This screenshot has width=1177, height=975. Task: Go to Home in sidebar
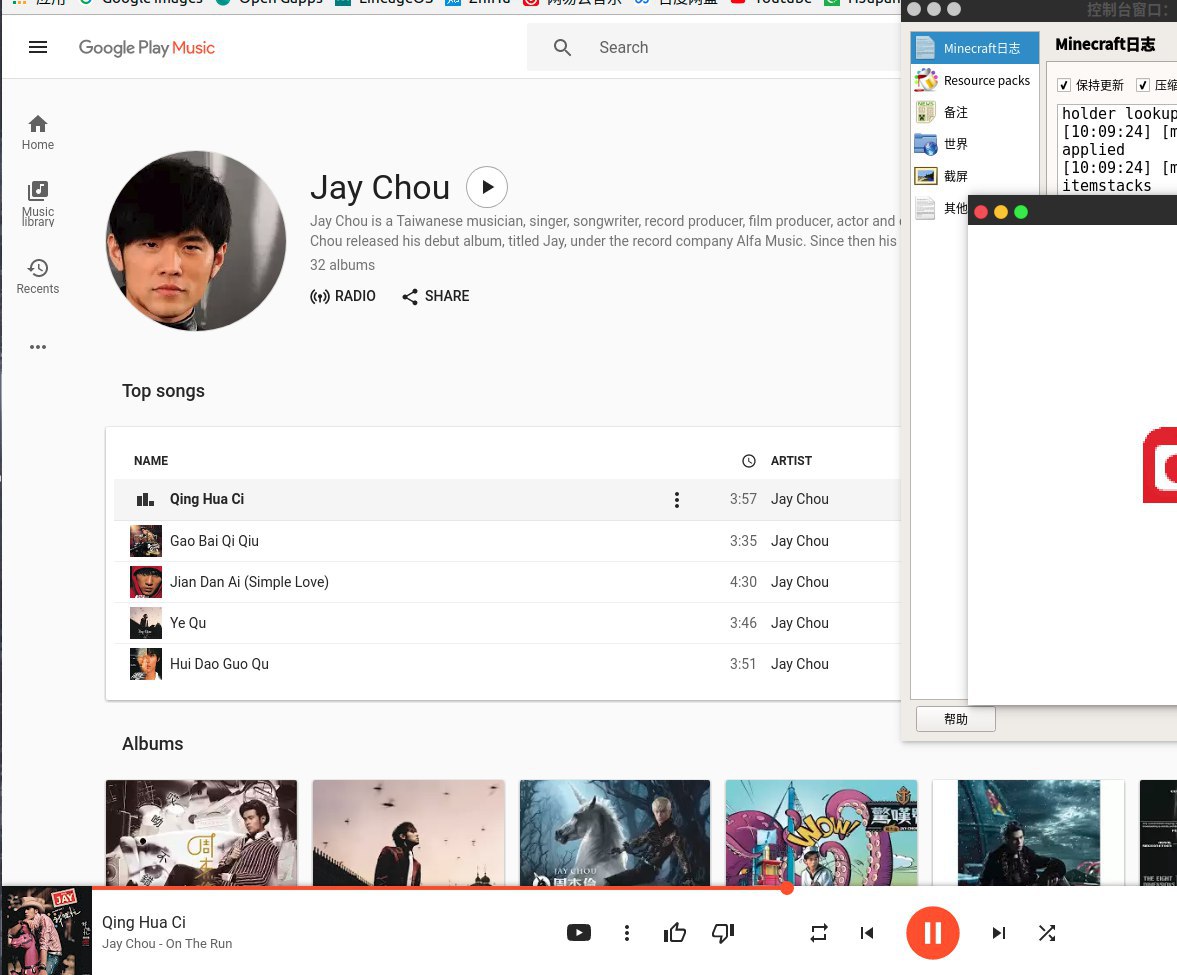tap(38, 132)
